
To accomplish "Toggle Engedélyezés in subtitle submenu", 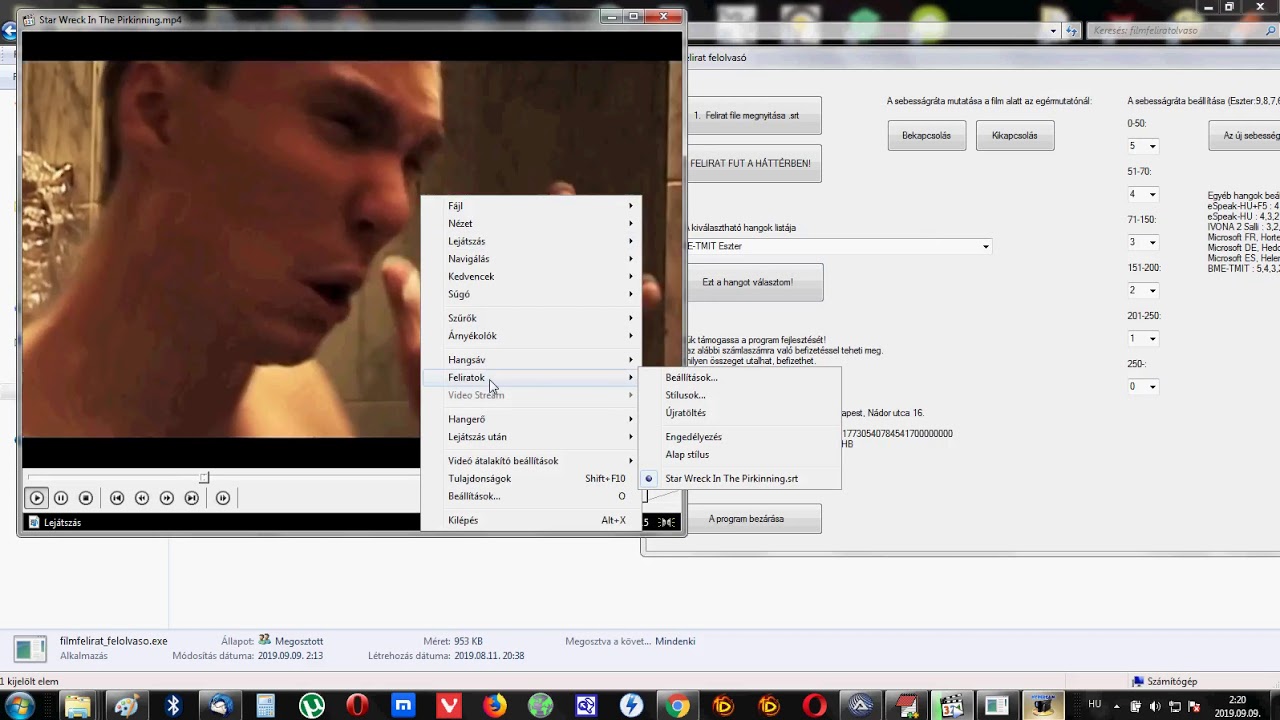I will pos(740,437).
